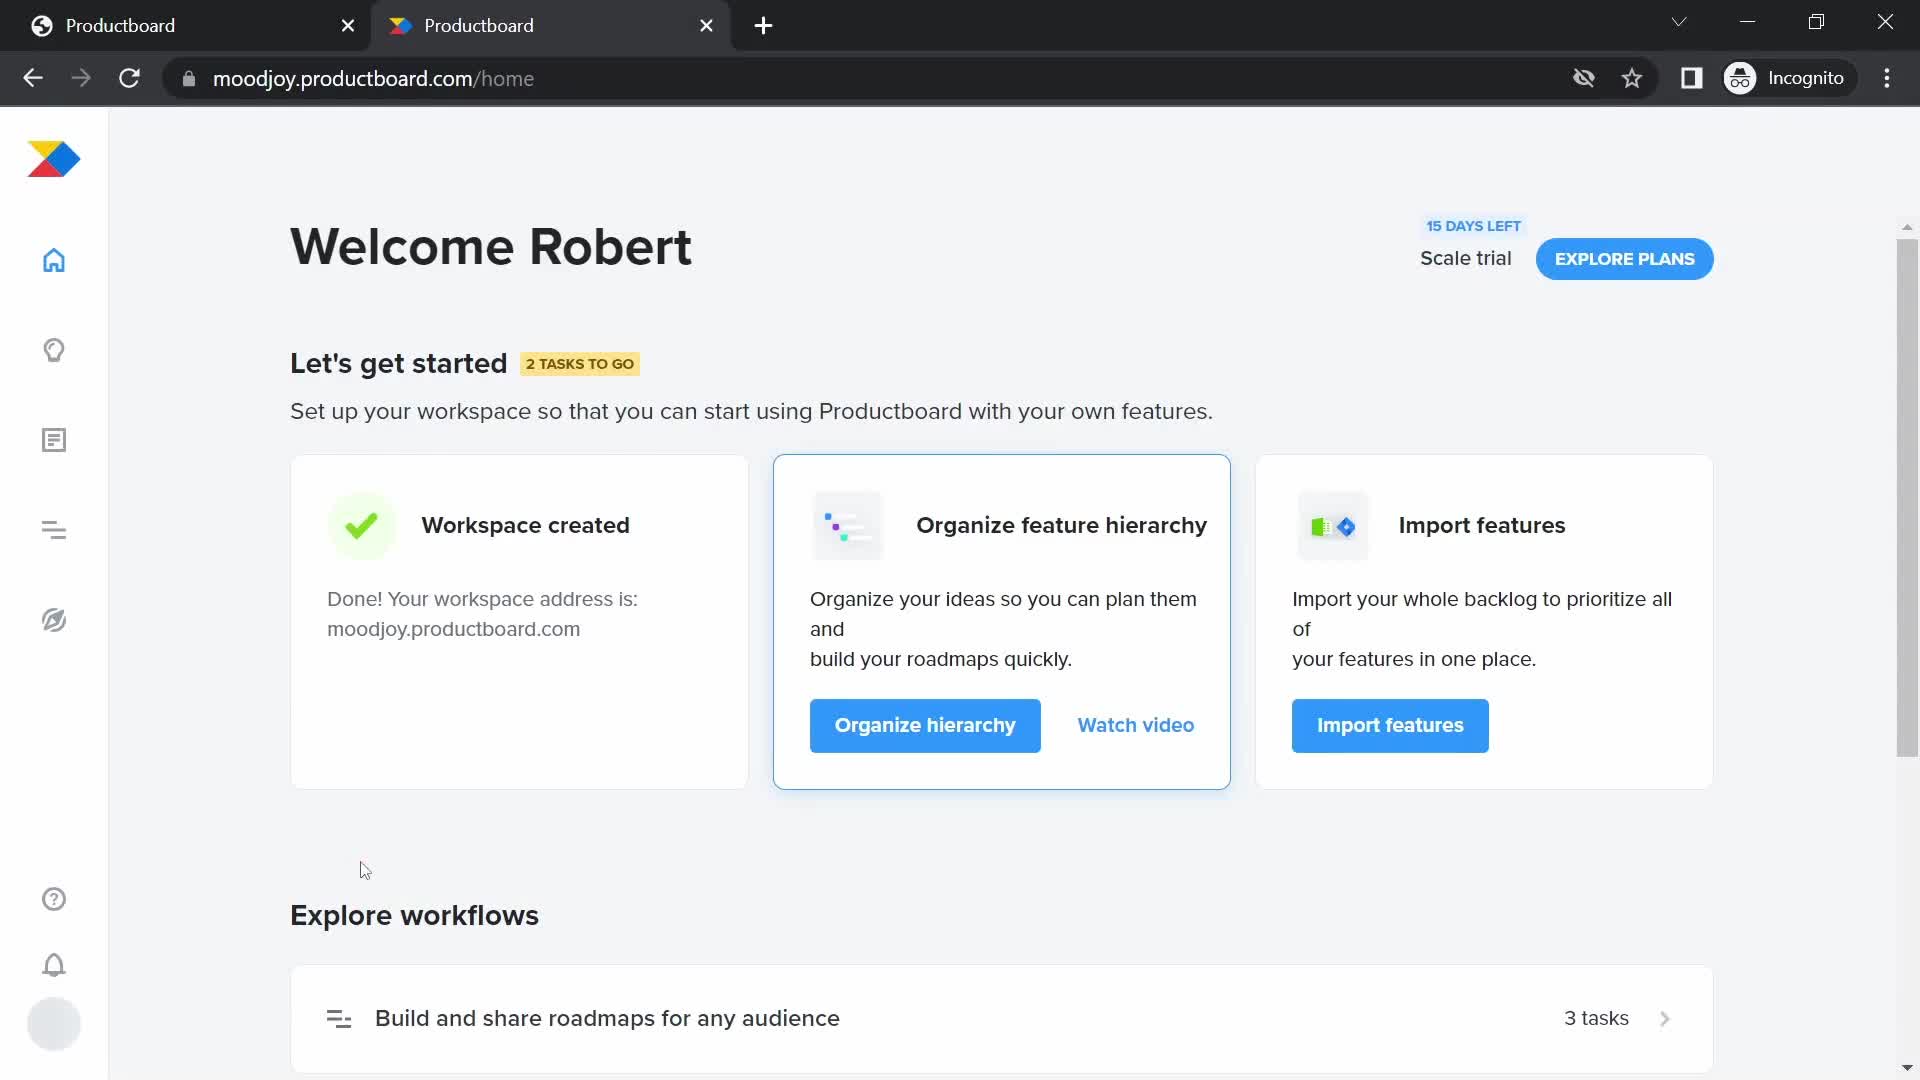The width and height of the screenshot is (1920, 1080).
Task: Open the Roadmaps sidebar icon
Action: pos(54,530)
